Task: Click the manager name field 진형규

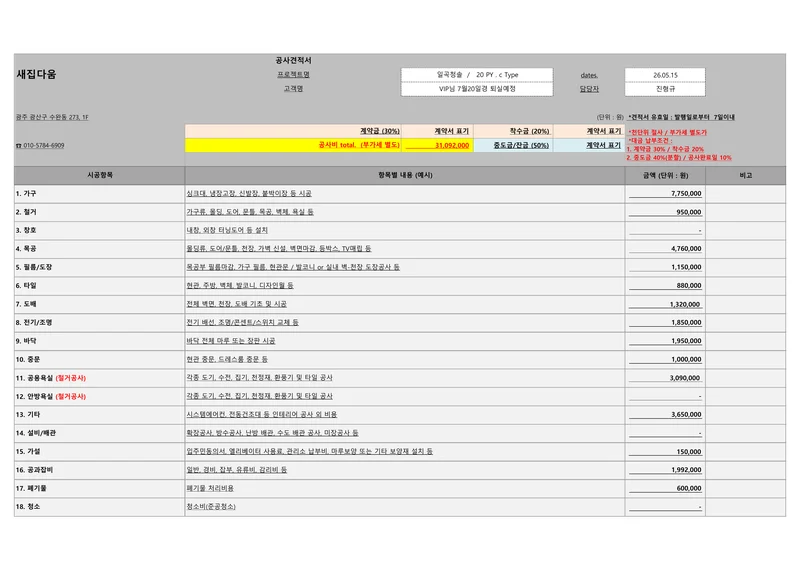Action: pos(665,89)
